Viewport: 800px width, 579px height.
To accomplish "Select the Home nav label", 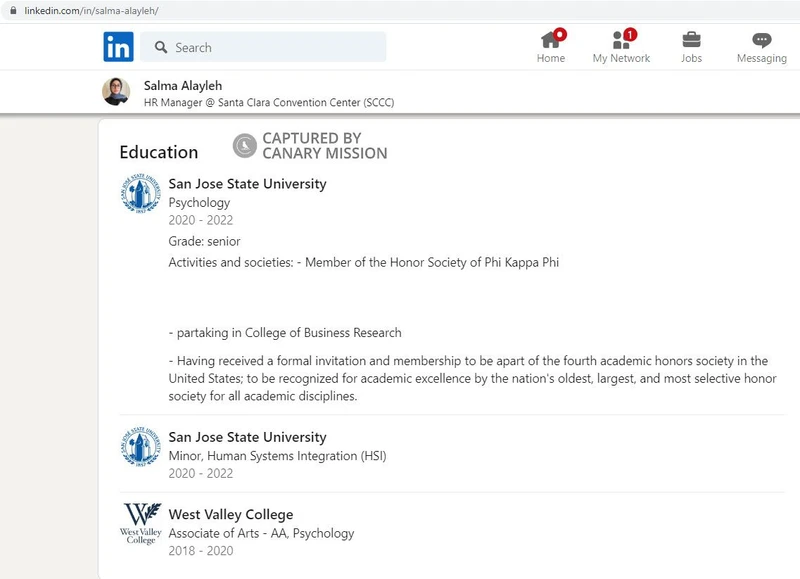I will click(x=551, y=58).
